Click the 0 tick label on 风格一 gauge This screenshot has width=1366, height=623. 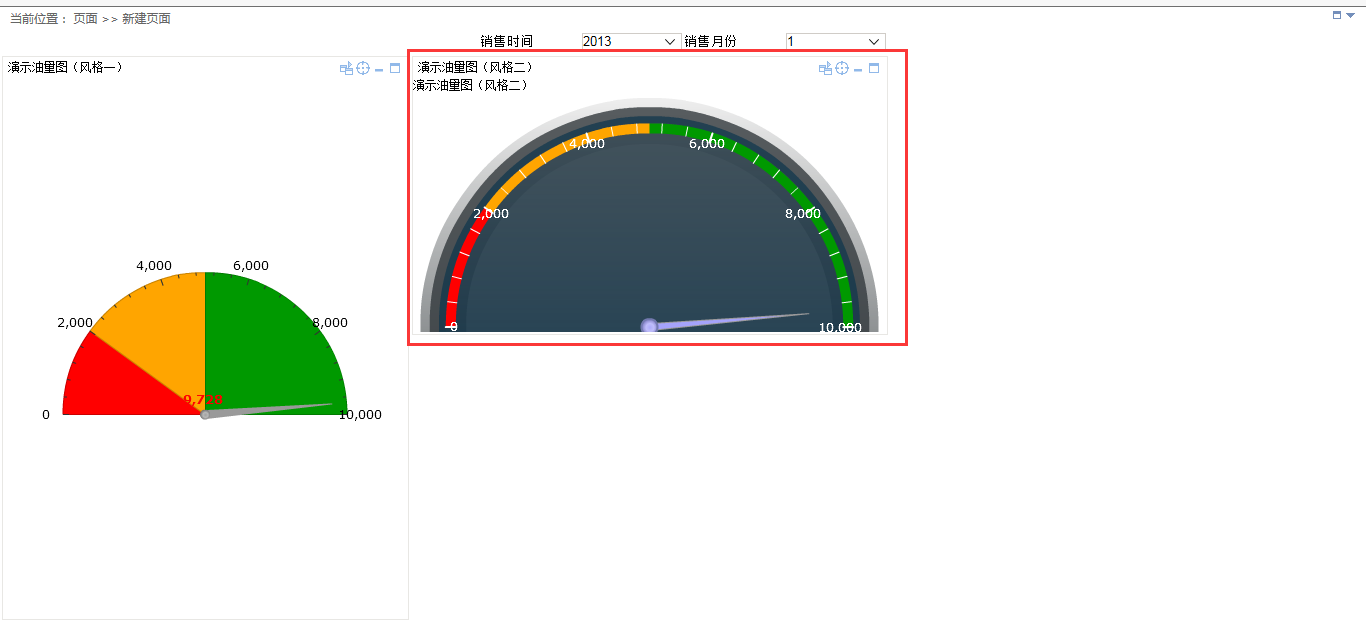click(45, 415)
